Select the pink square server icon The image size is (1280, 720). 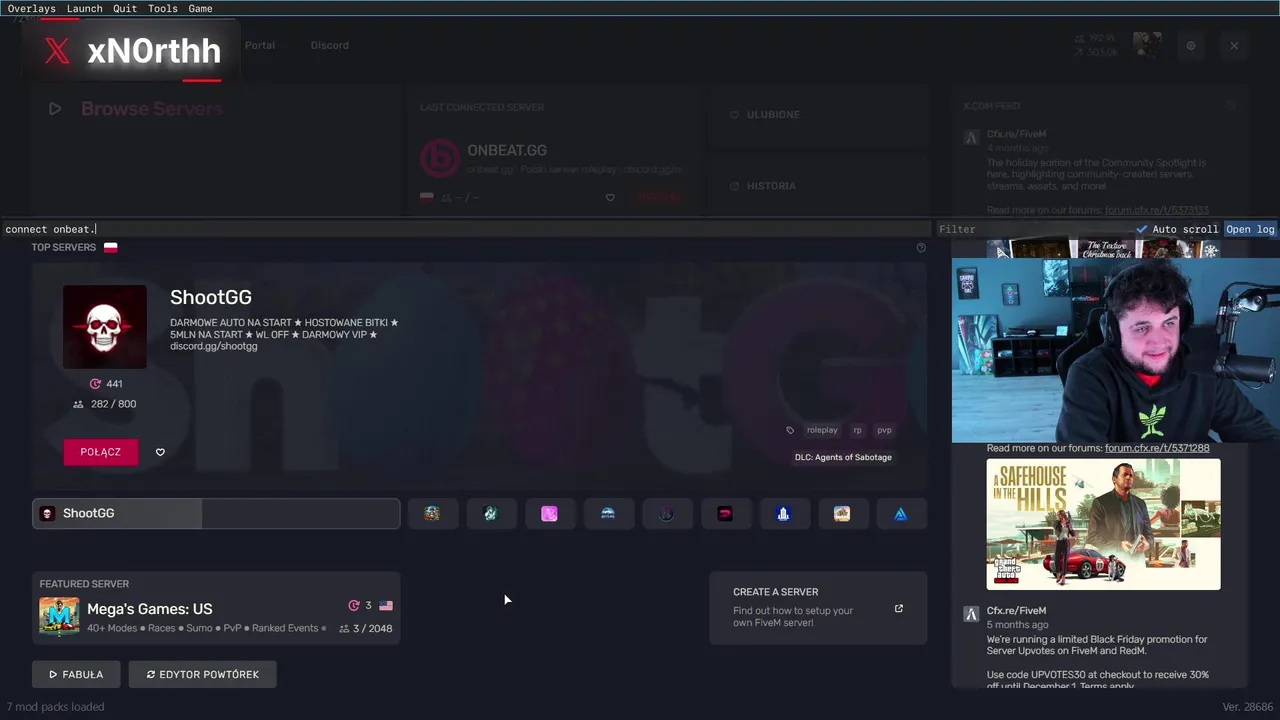549,513
